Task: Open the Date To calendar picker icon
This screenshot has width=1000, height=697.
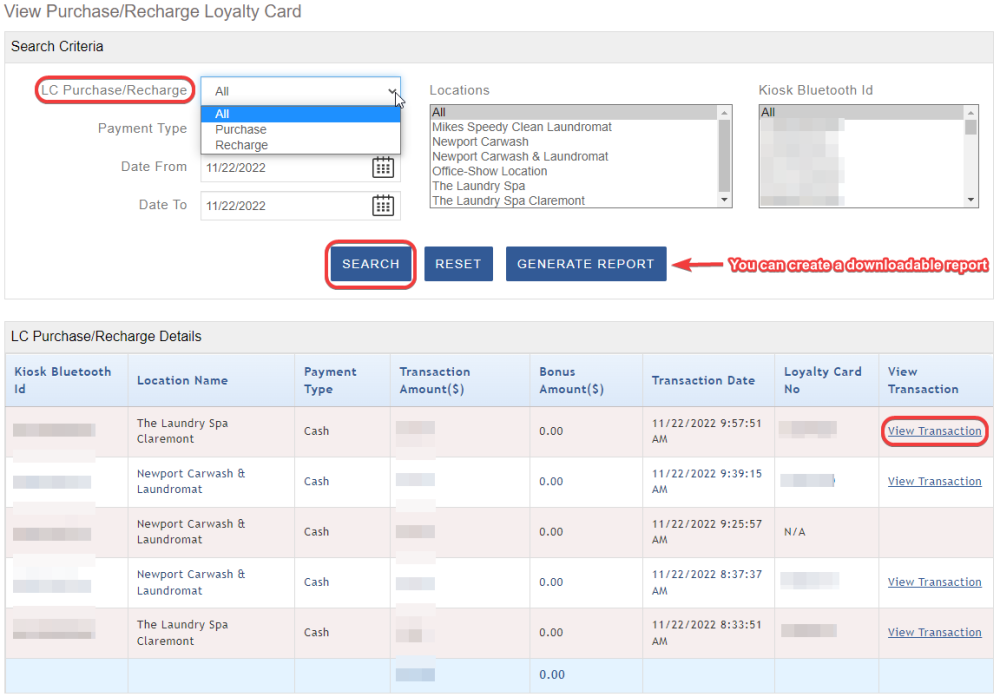Action: point(383,205)
